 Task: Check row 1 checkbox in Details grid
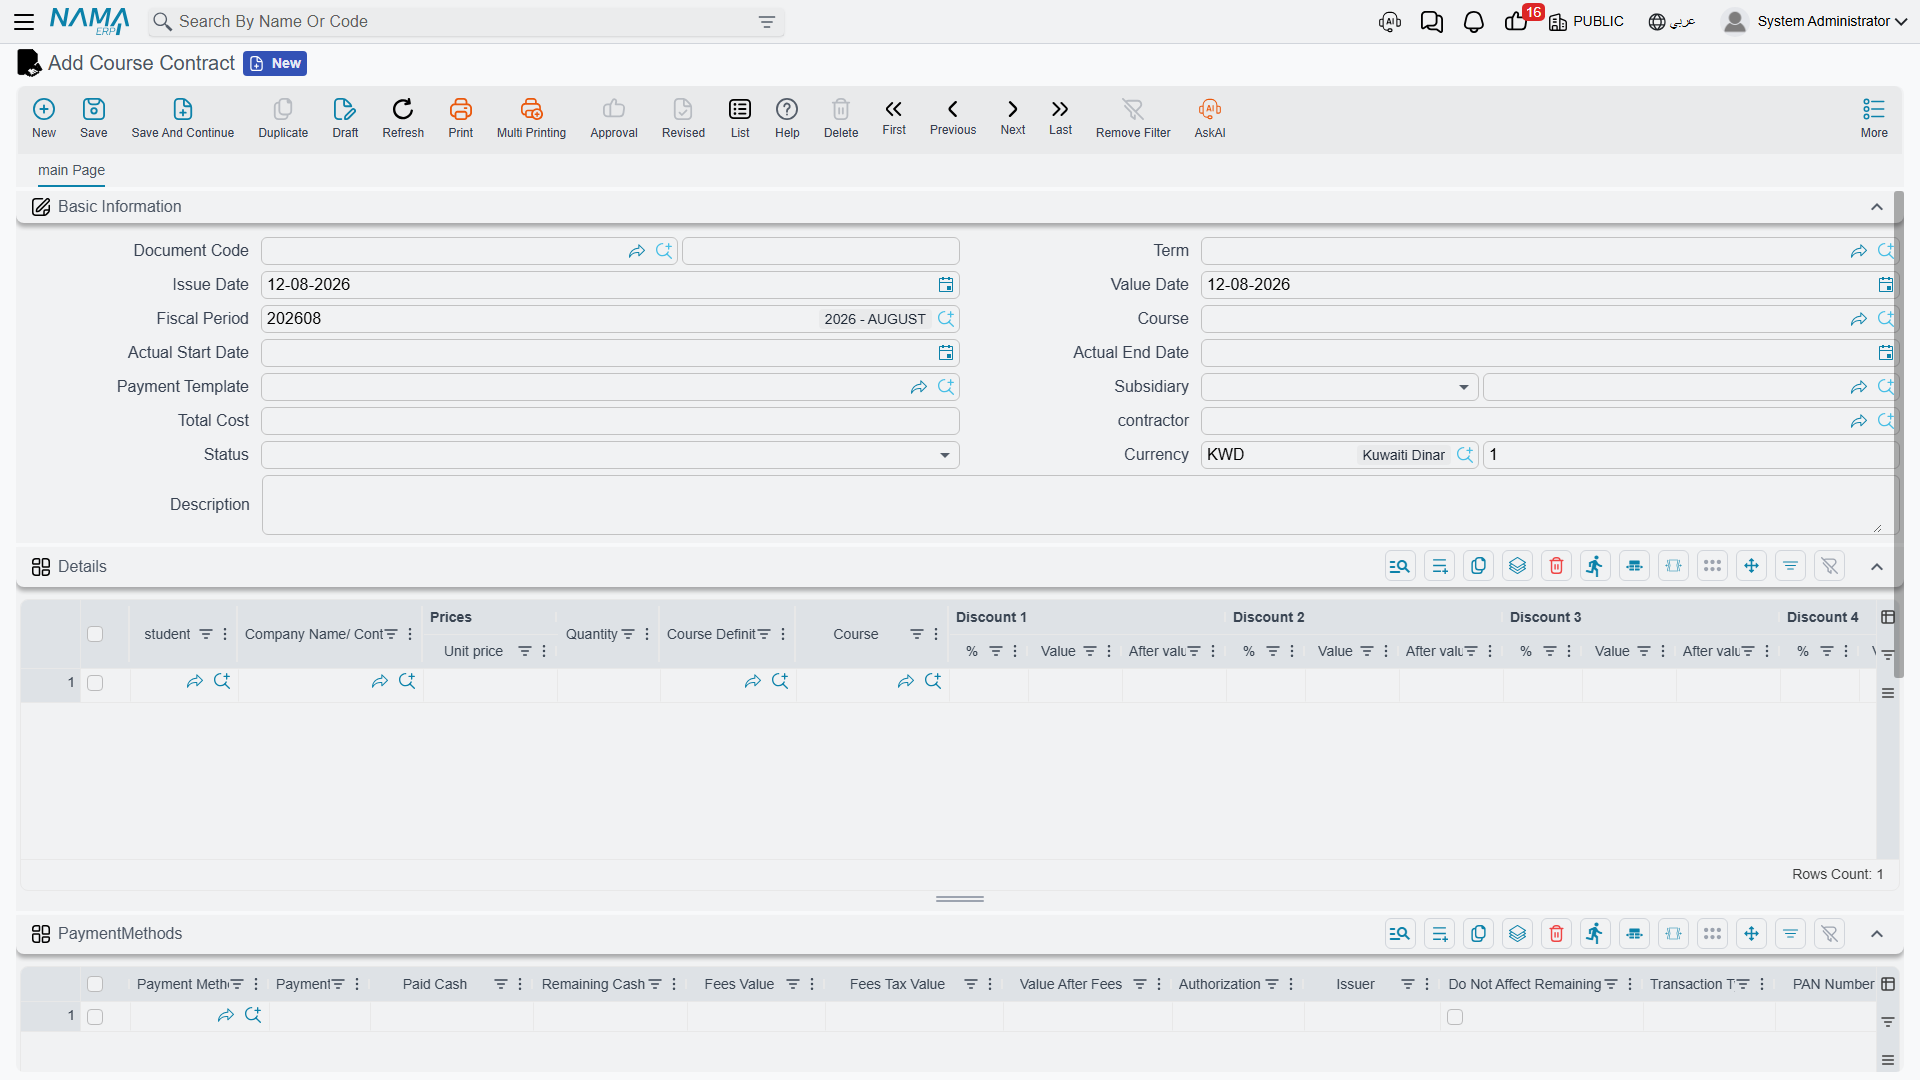pyautogui.click(x=95, y=683)
